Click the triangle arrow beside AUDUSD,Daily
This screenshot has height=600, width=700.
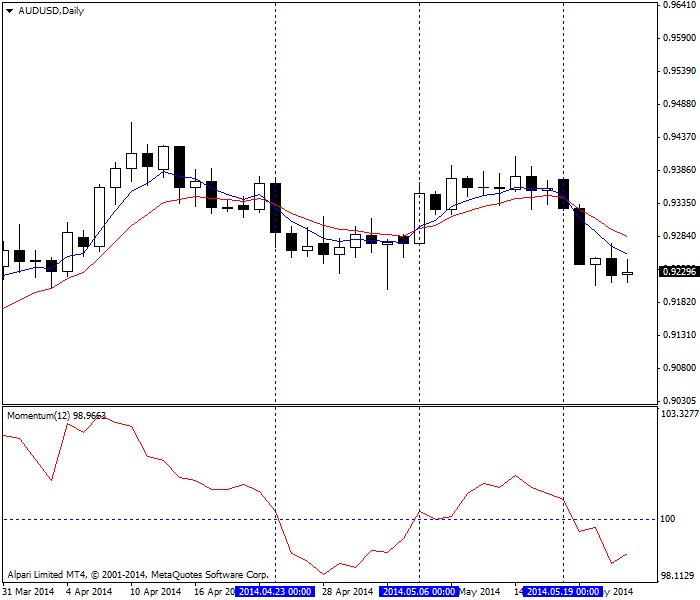9,10
